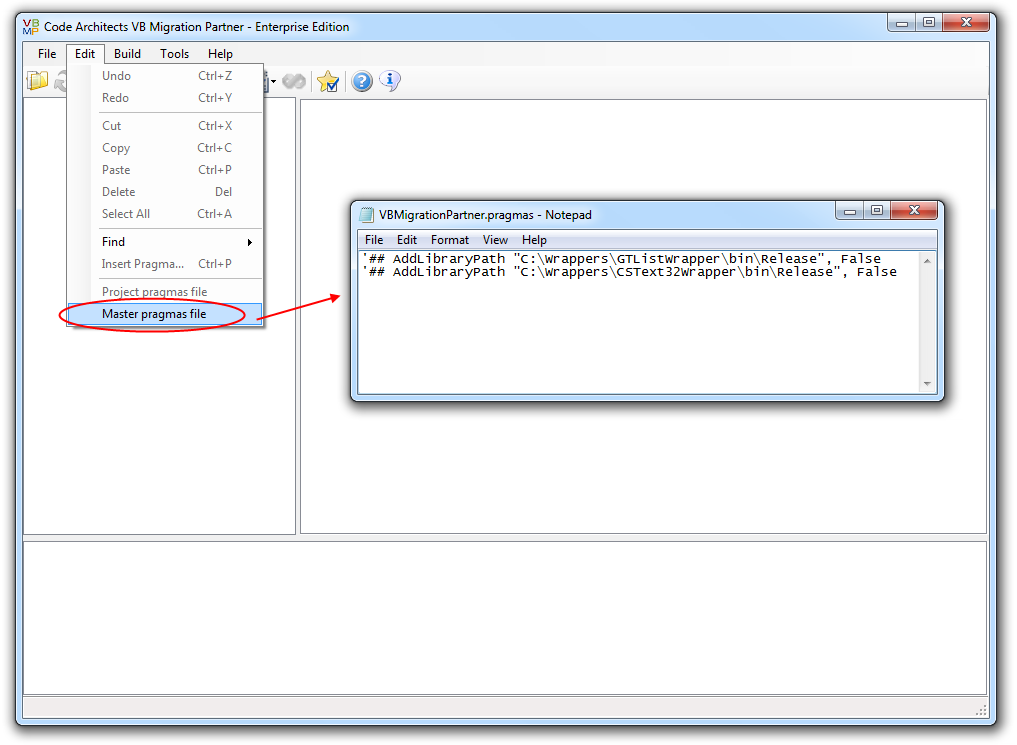Screen dimensions: 1017x745
Task: Choose Select All from the Edit menu
Action: coord(165,214)
